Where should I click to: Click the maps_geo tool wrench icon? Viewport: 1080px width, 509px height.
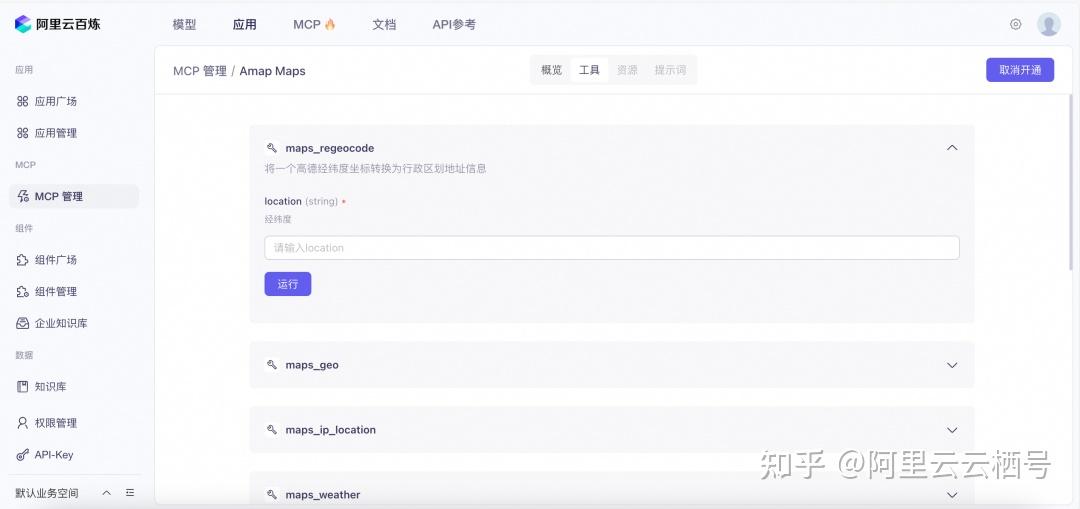pyautogui.click(x=271, y=365)
